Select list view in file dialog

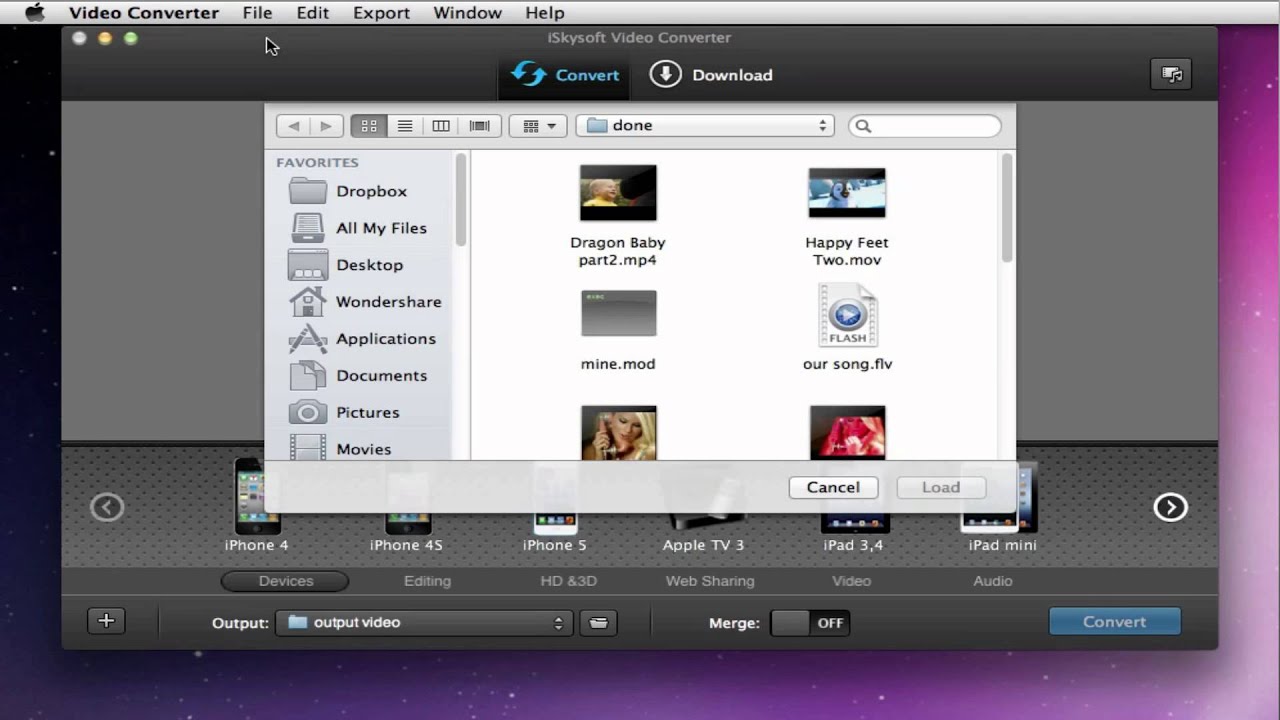point(405,126)
